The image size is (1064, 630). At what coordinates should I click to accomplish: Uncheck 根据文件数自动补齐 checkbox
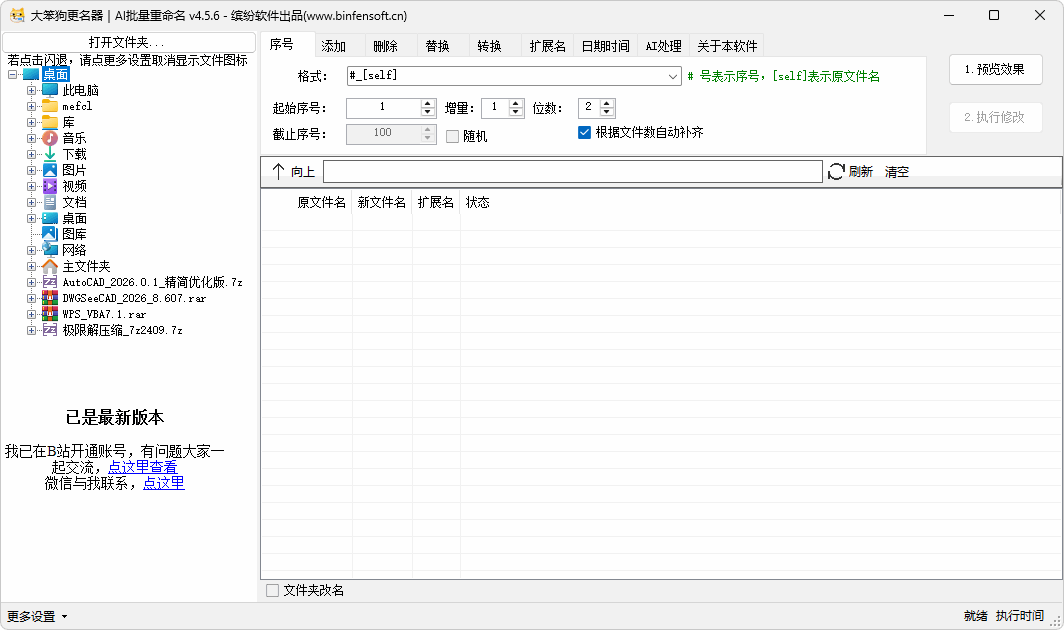[584, 132]
